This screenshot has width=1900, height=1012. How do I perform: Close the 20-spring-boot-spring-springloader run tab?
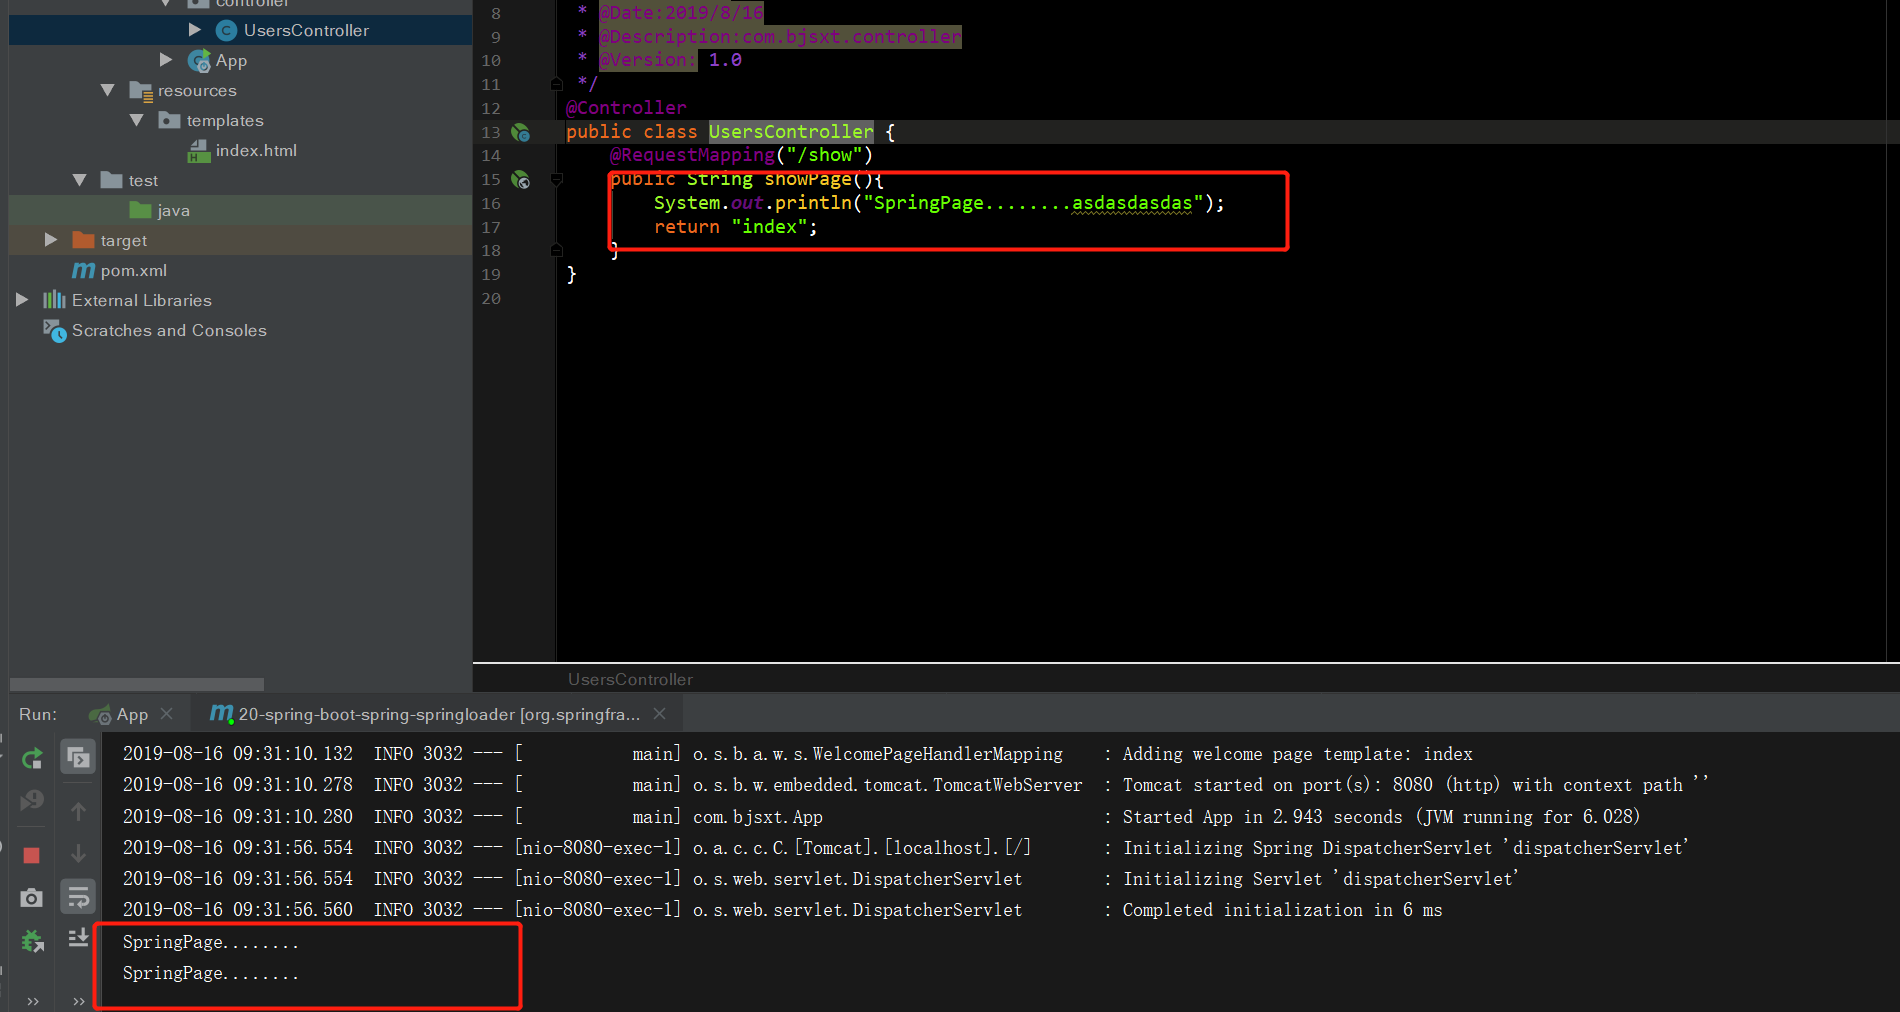(659, 714)
